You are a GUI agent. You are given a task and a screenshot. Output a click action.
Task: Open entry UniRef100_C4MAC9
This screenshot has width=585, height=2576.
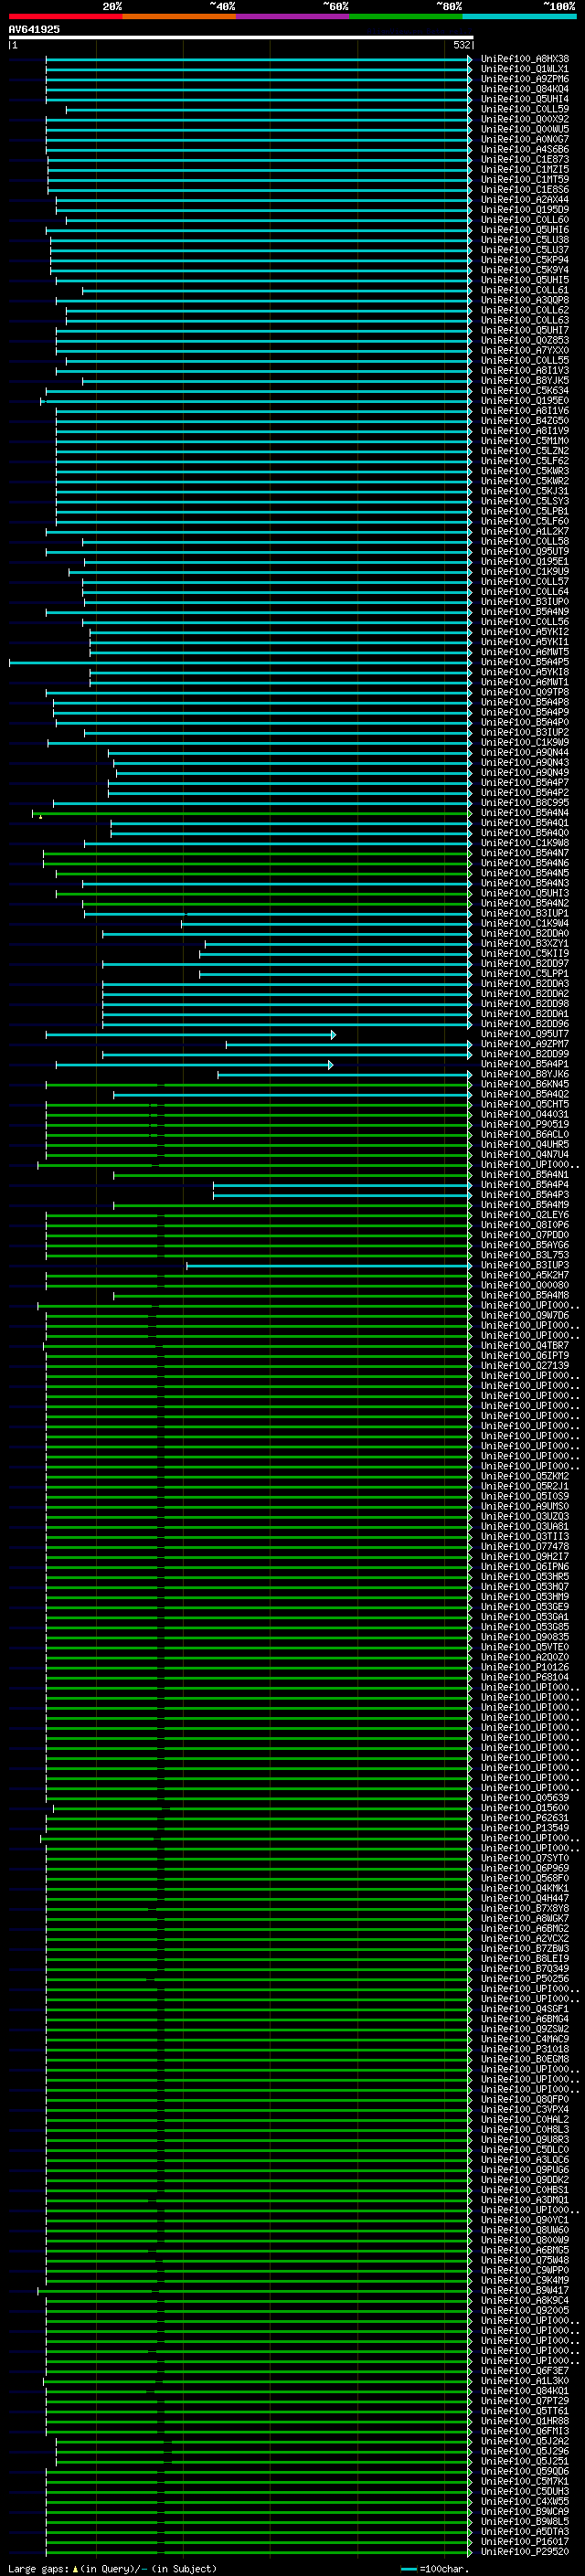click(x=525, y=2039)
